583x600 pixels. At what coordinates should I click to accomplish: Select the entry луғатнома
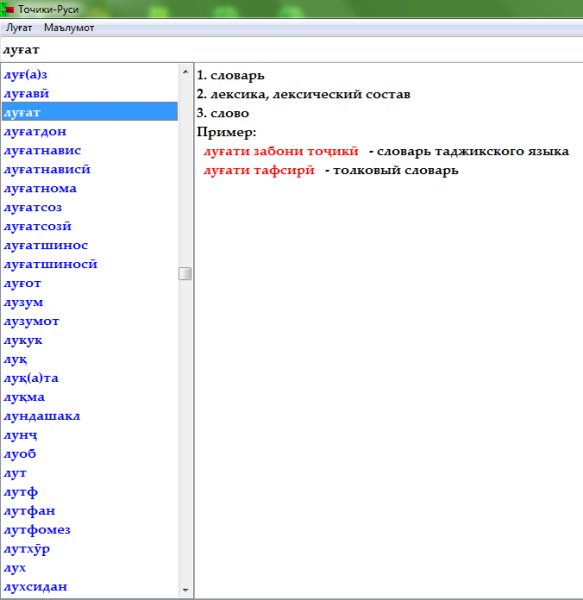point(40,188)
